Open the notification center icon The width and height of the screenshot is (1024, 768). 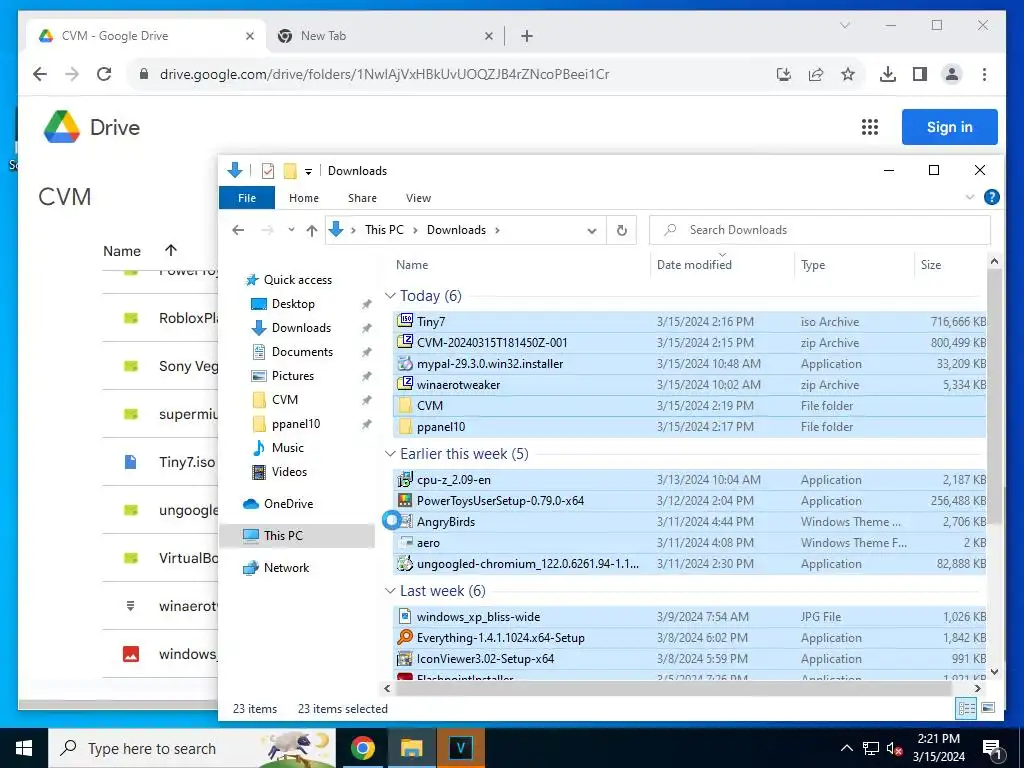click(993, 748)
